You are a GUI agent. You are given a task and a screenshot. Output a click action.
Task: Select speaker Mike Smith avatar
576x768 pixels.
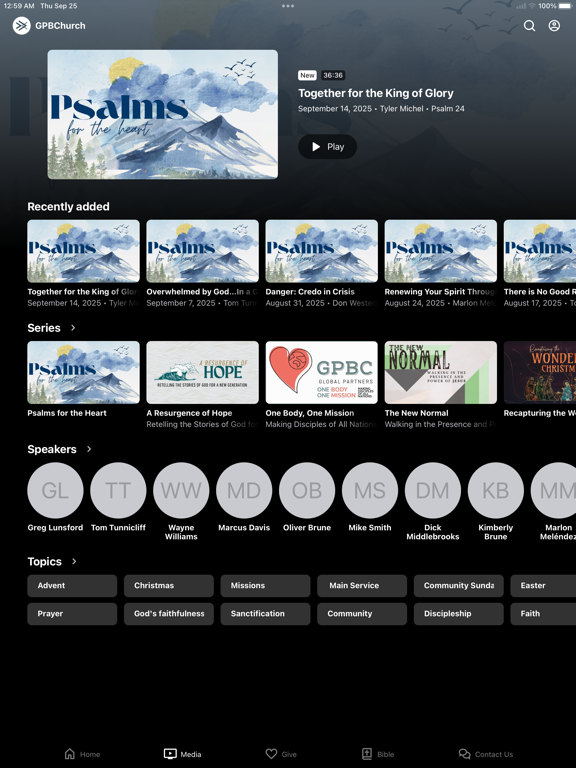click(370, 490)
